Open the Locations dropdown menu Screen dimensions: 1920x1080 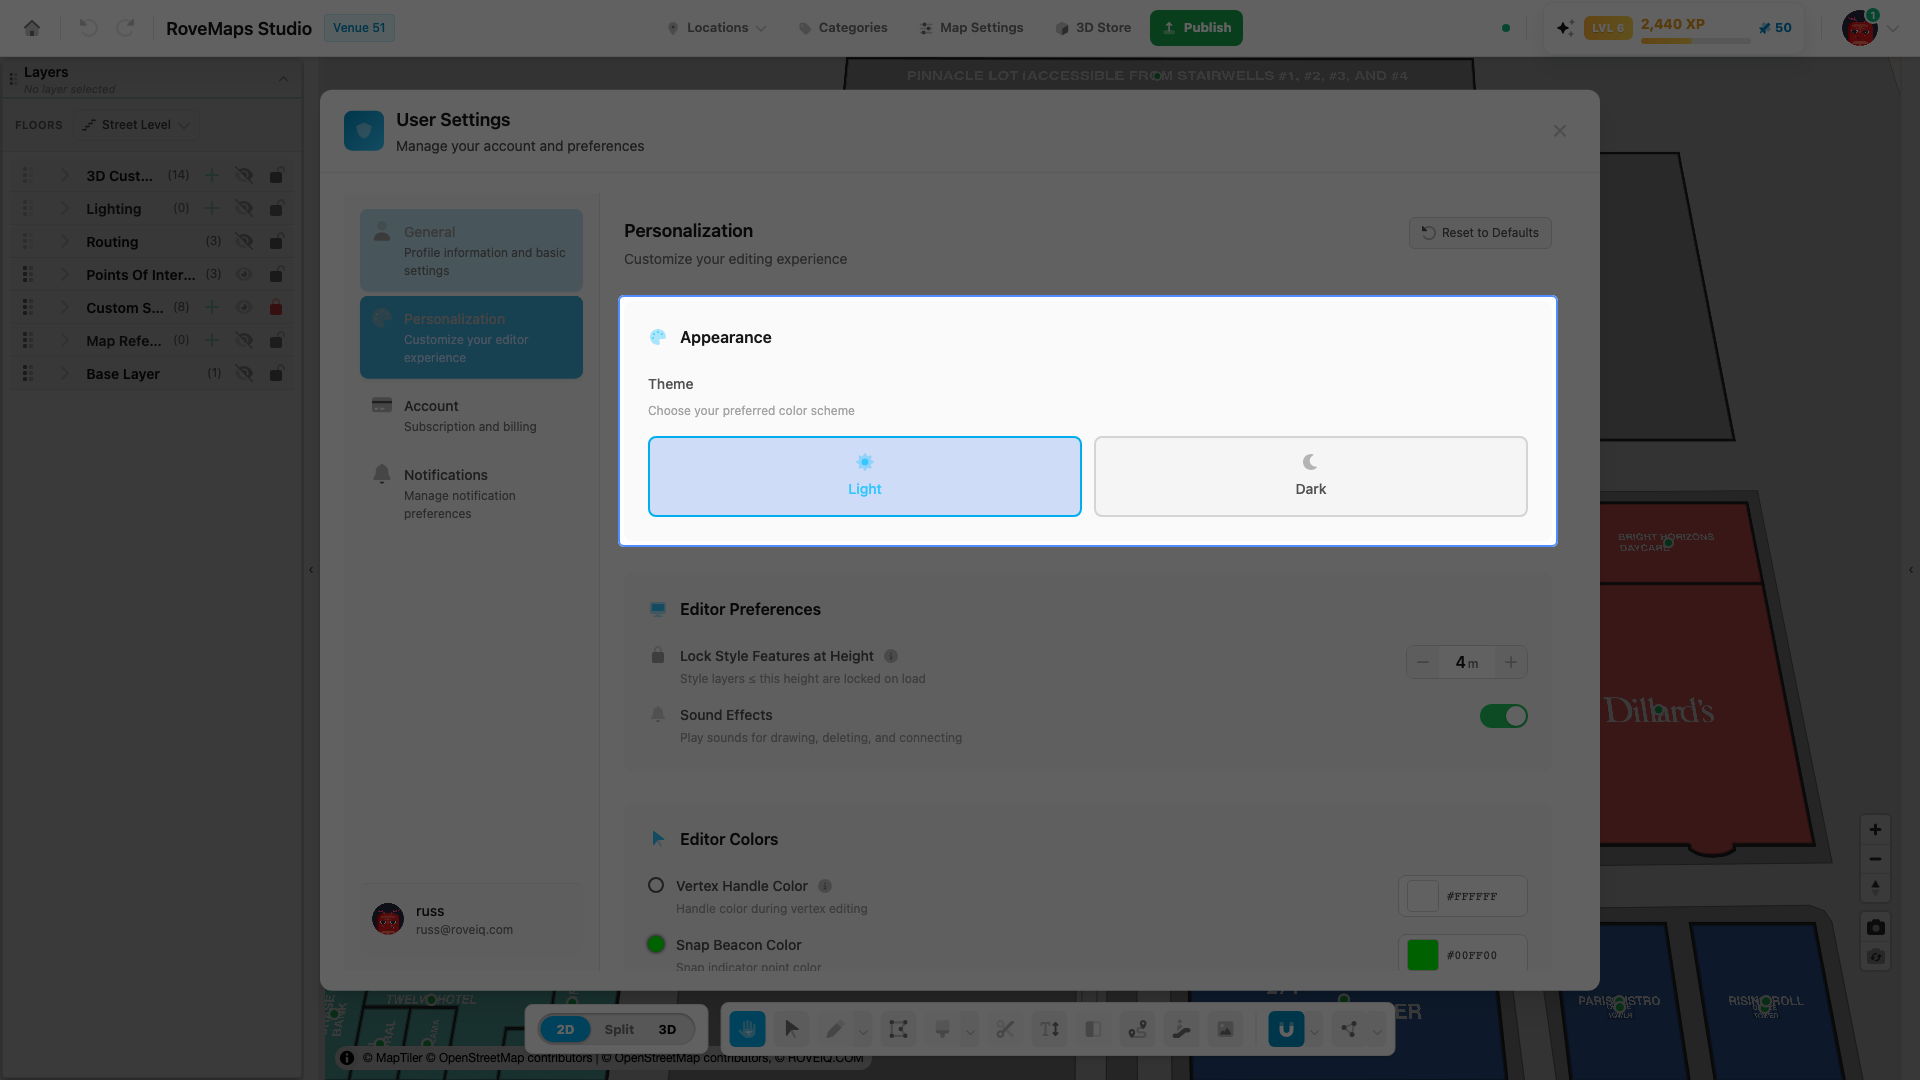point(717,28)
